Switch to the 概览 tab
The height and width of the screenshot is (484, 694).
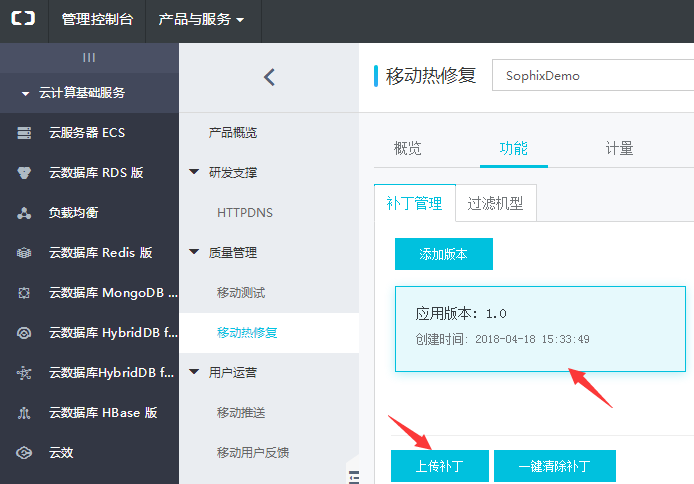point(408,148)
